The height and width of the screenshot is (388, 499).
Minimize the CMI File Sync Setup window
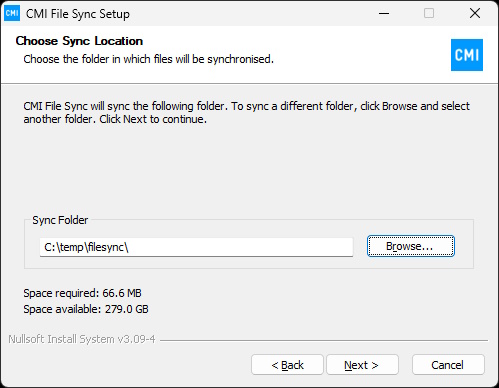[x=384, y=13]
